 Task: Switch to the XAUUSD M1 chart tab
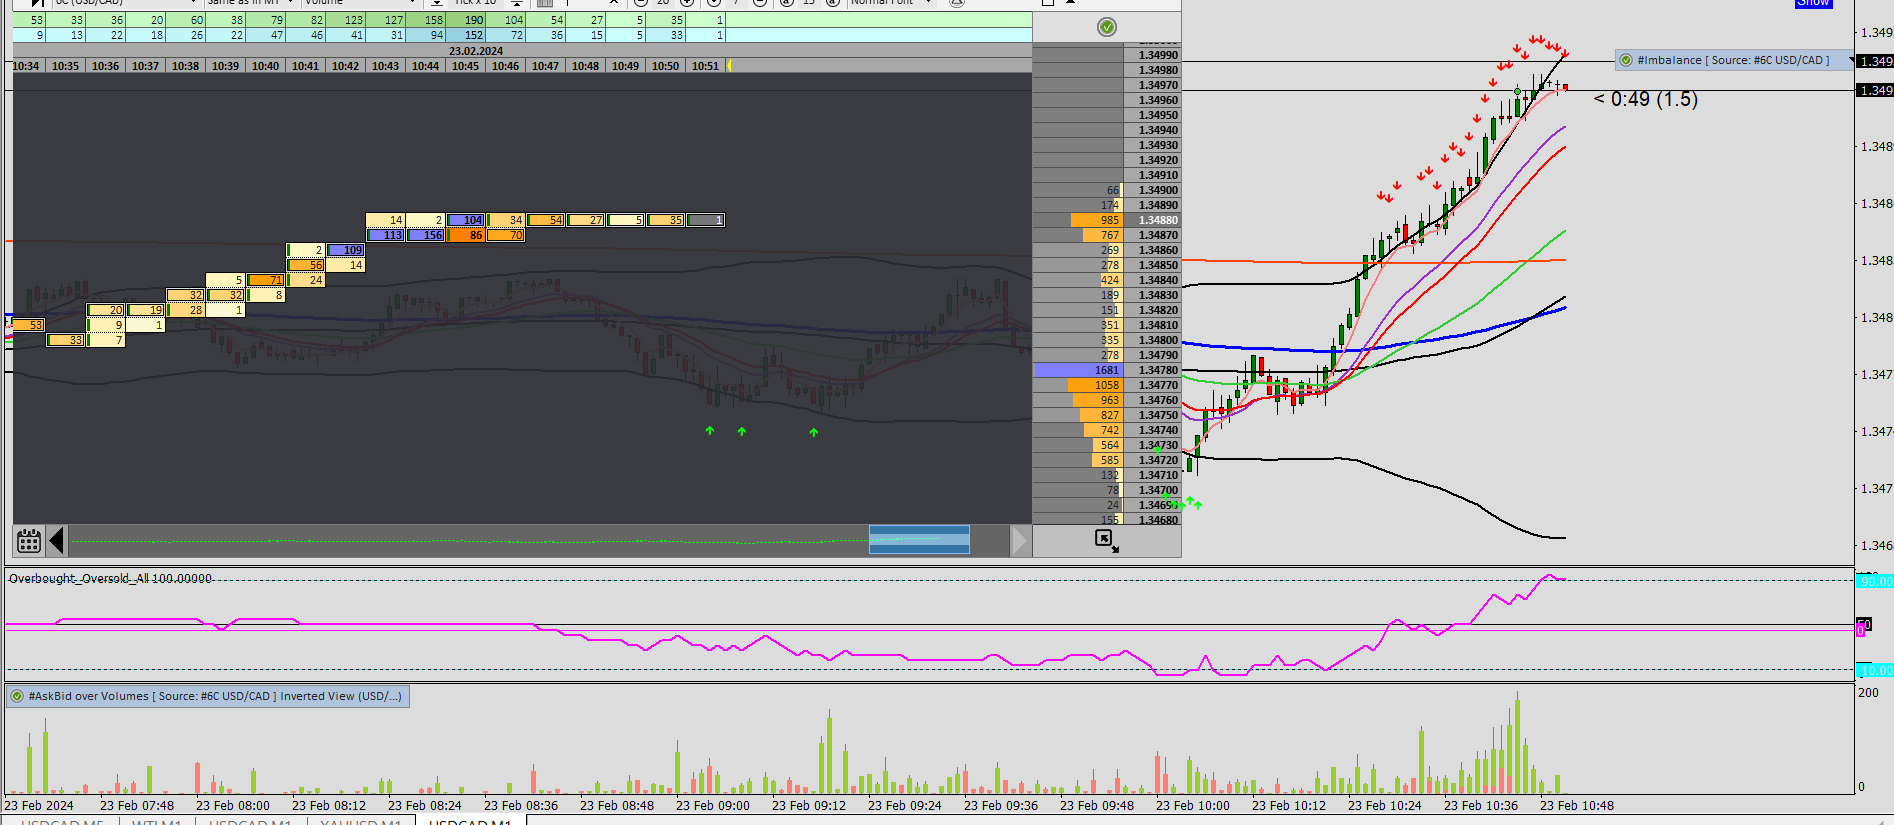coord(361,823)
